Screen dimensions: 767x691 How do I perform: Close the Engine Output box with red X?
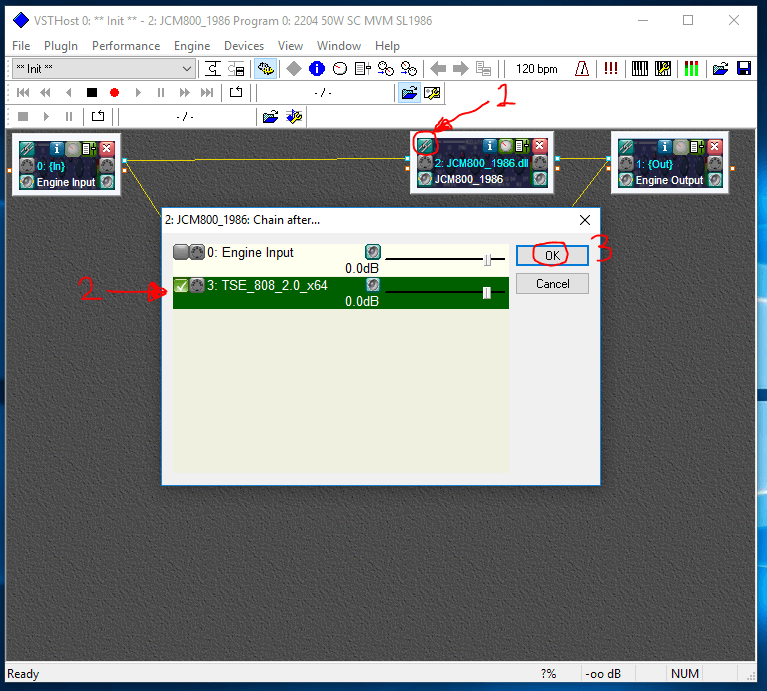click(715, 146)
